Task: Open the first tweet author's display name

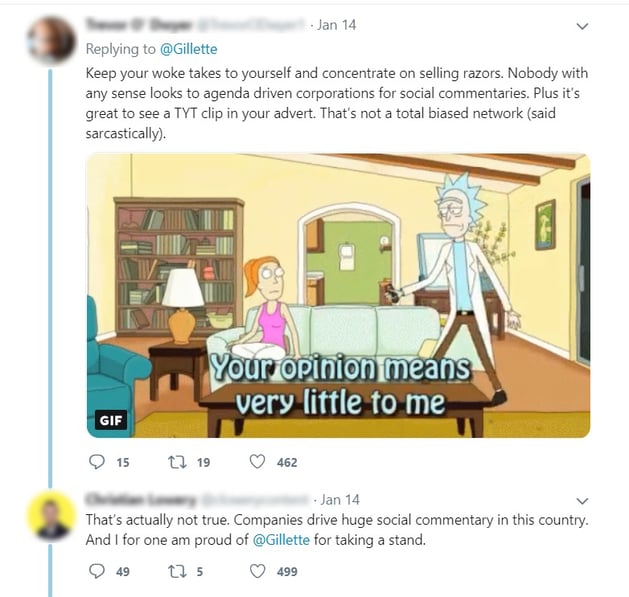Action: [138, 25]
